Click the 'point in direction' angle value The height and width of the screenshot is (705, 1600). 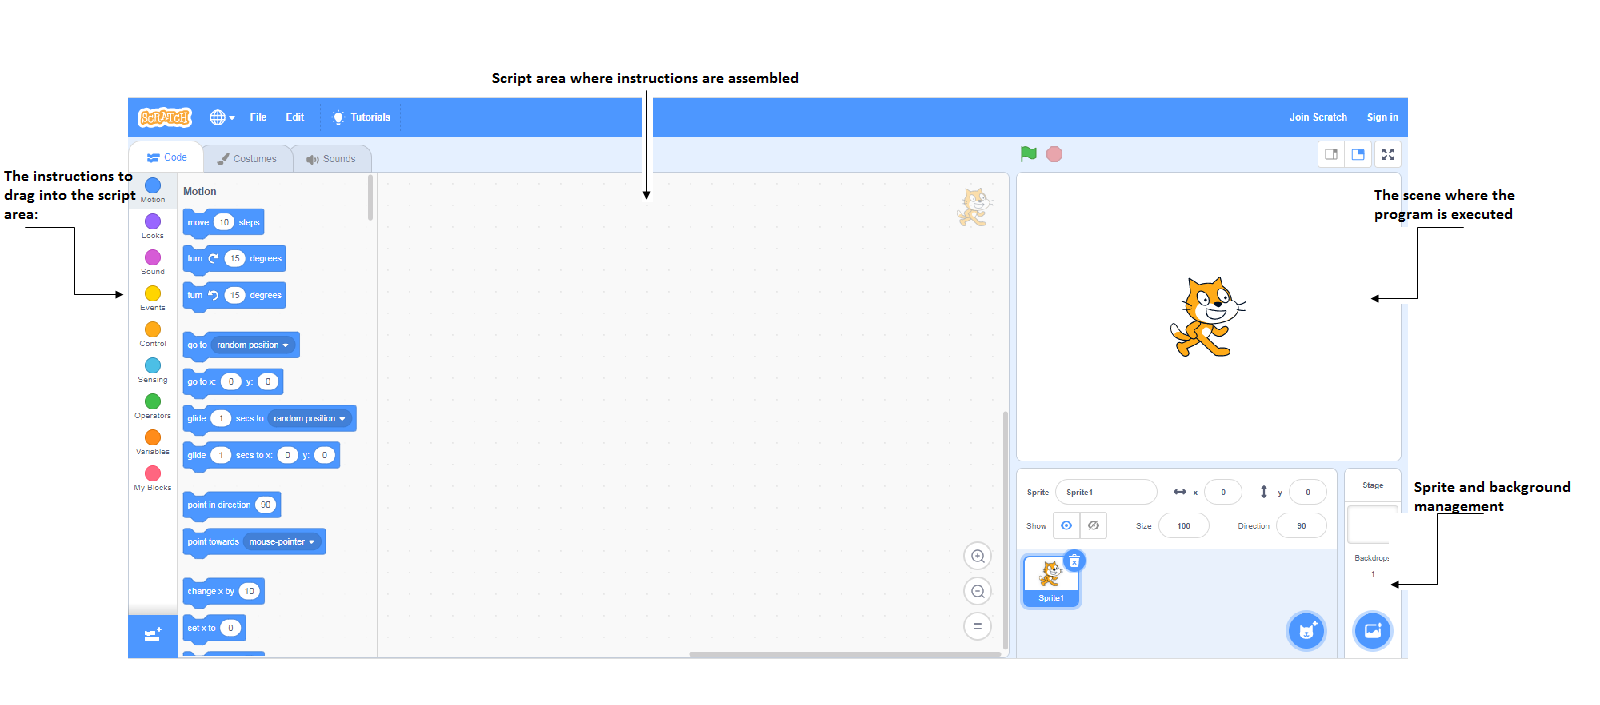pyautogui.click(x=265, y=505)
